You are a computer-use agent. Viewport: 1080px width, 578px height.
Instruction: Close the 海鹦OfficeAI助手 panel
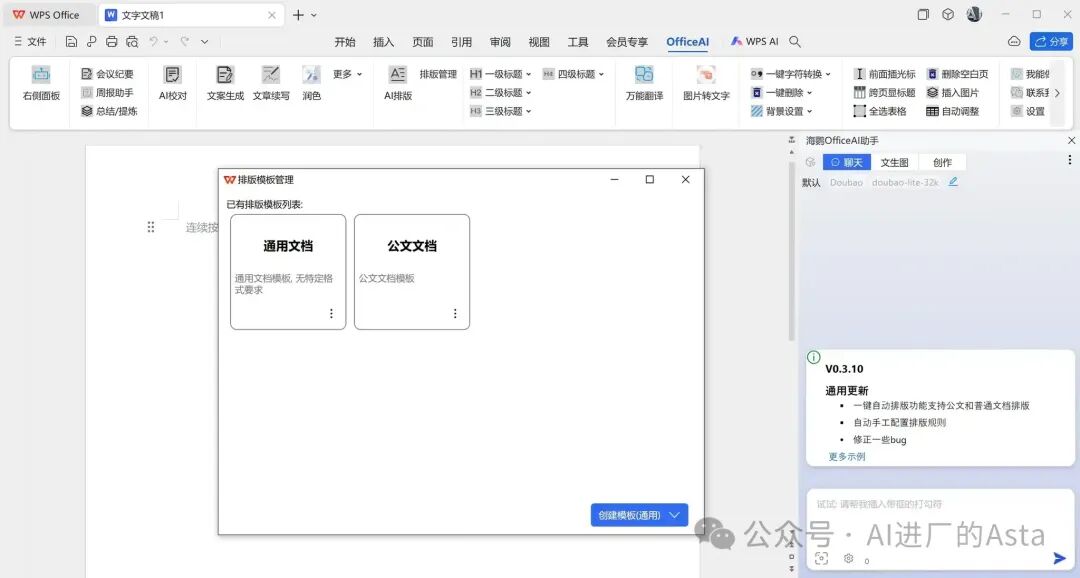tap(1071, 141)
